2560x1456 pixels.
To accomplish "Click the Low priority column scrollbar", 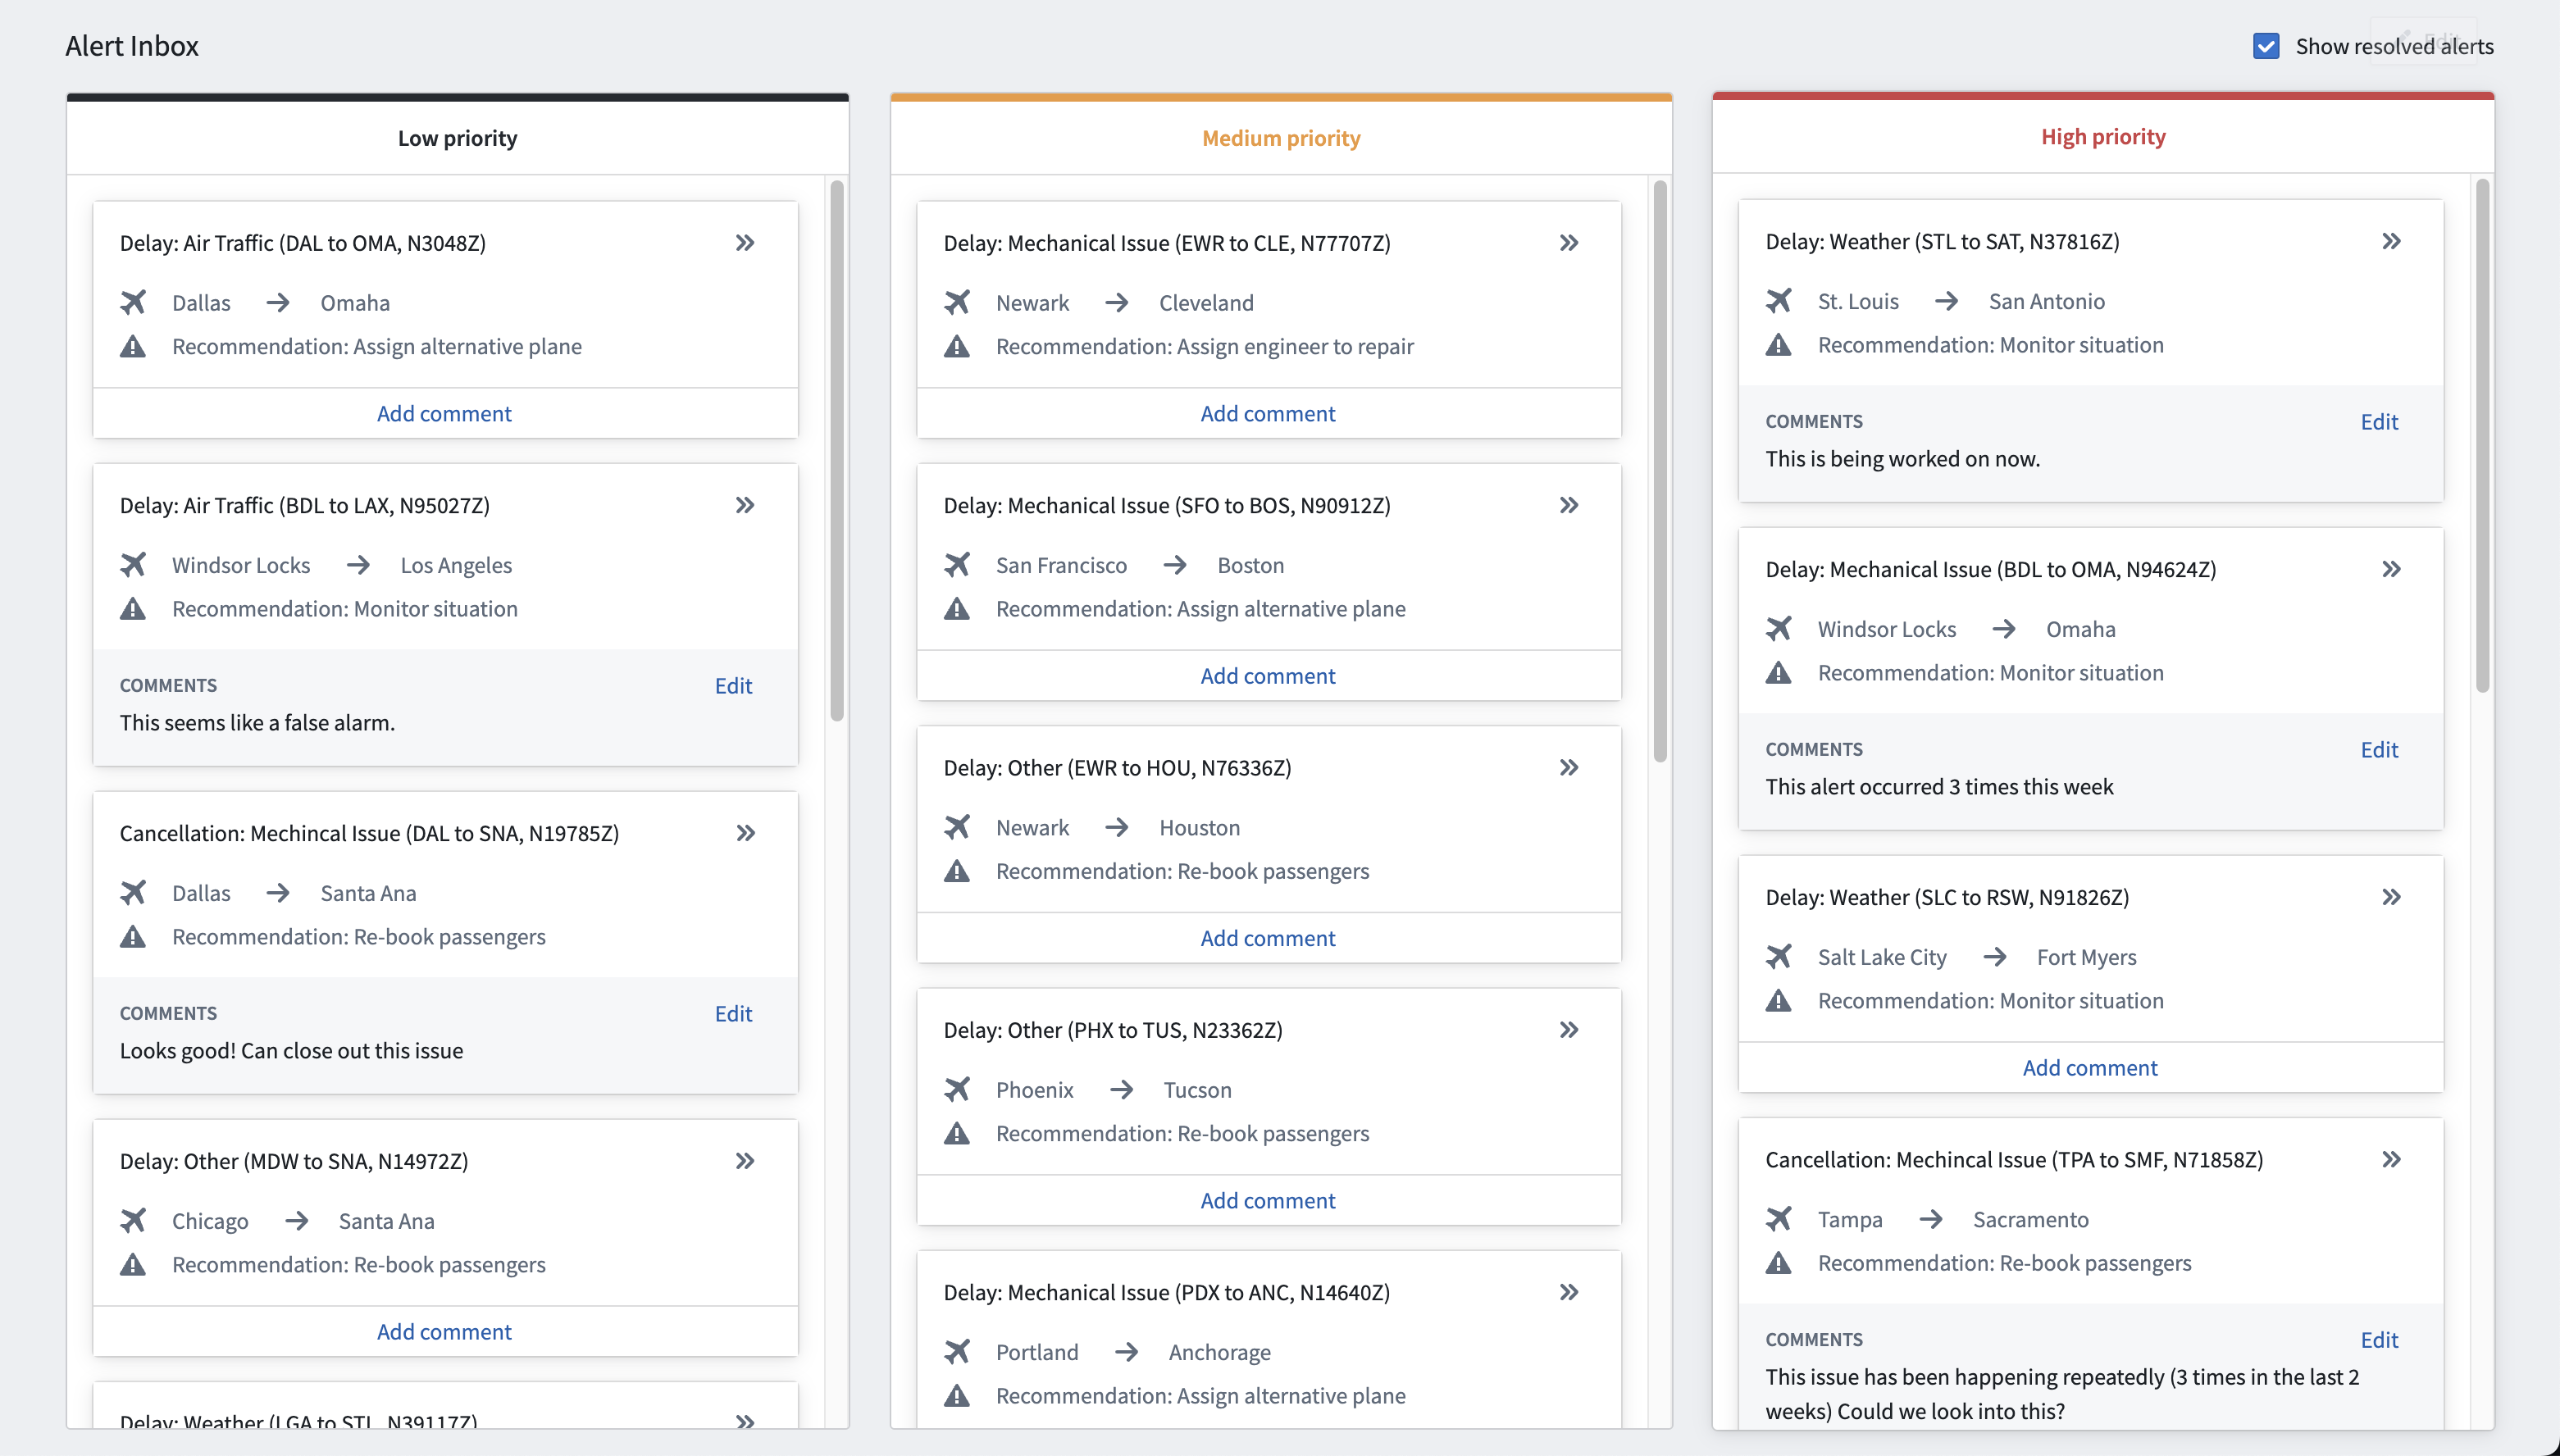I will [837, 450].
